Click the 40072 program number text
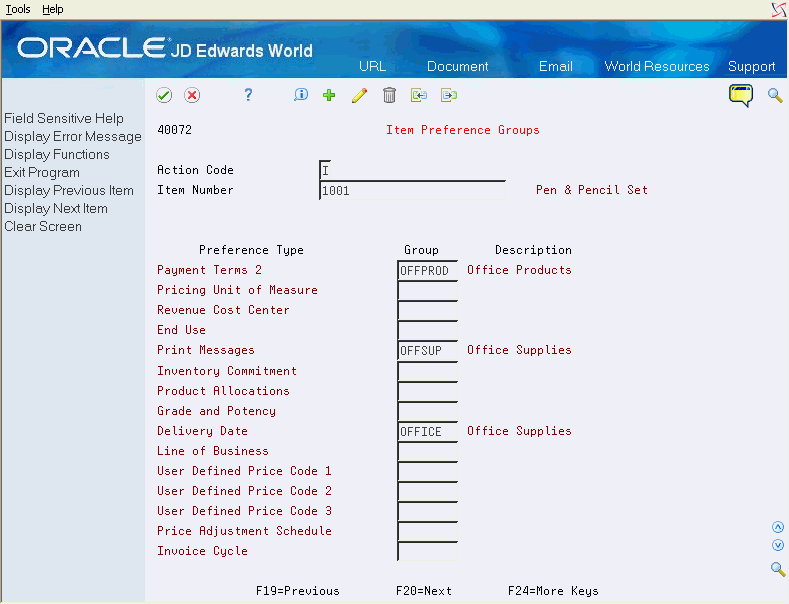 [x=175, y=130]
